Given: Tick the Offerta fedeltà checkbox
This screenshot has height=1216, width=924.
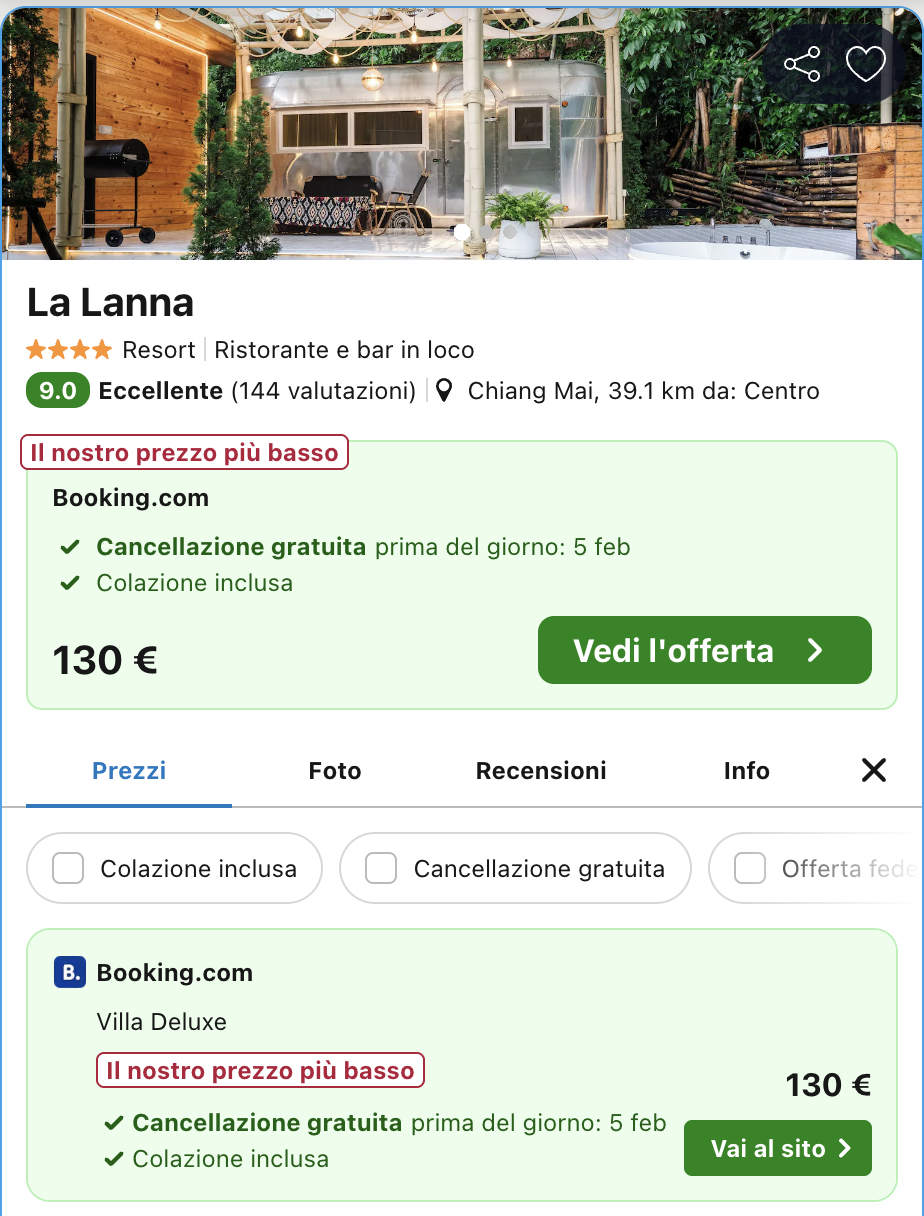Looking at the screenshot, I should coord(749,868).
